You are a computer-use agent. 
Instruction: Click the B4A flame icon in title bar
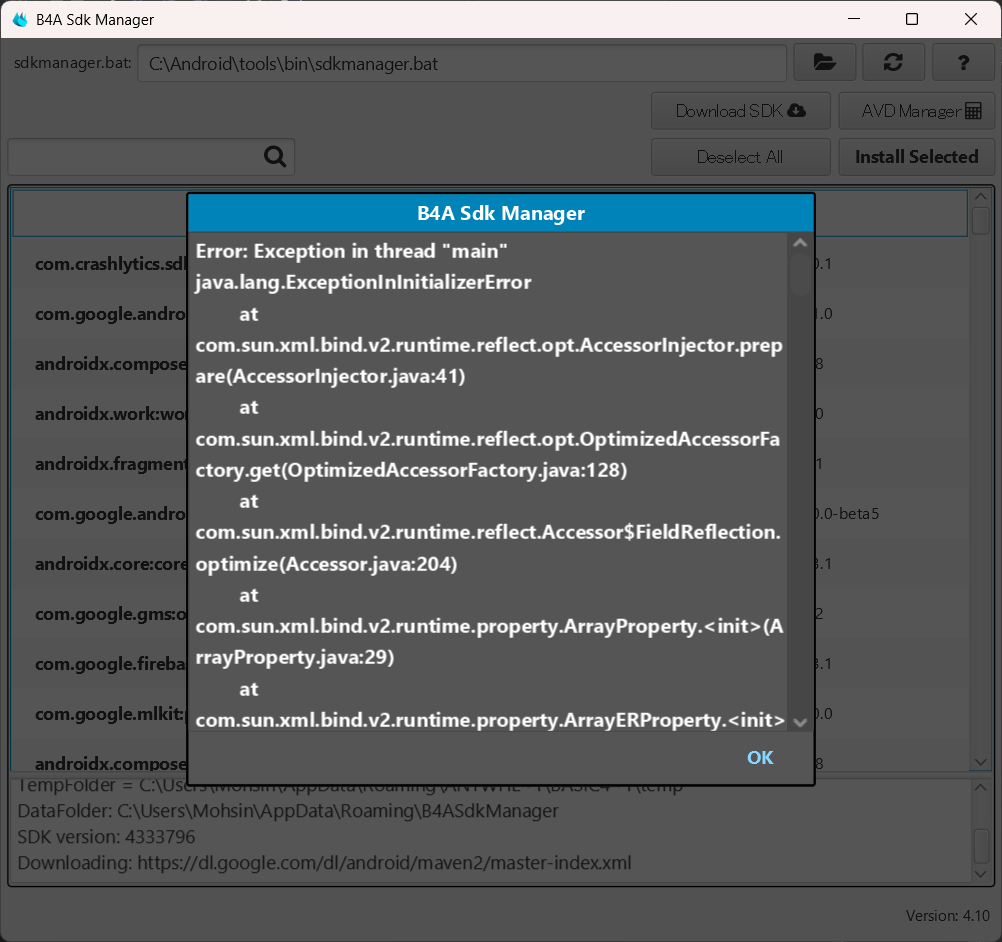click(x=20, y=19)
